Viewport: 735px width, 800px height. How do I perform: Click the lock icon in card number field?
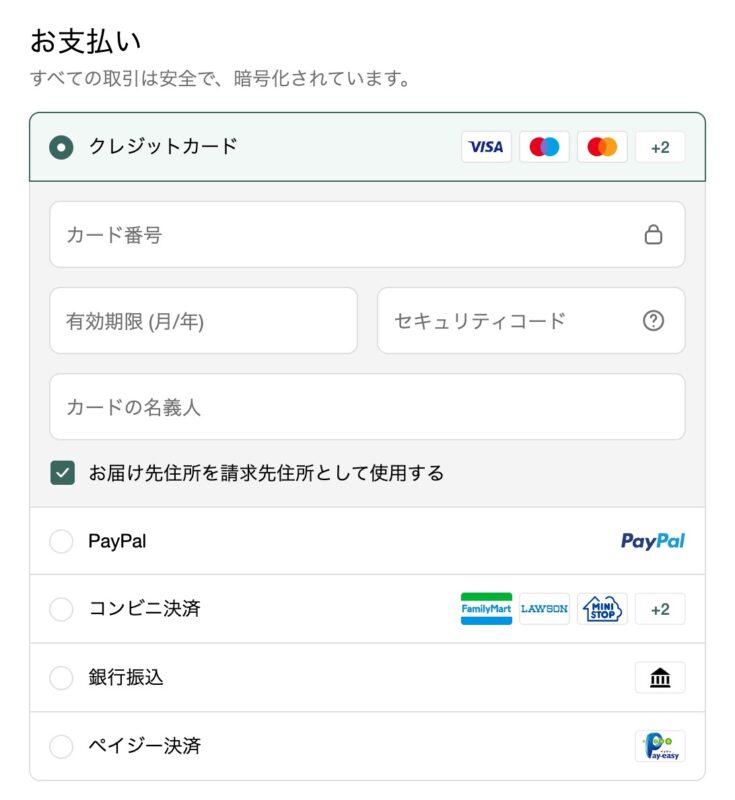point(653,235)
